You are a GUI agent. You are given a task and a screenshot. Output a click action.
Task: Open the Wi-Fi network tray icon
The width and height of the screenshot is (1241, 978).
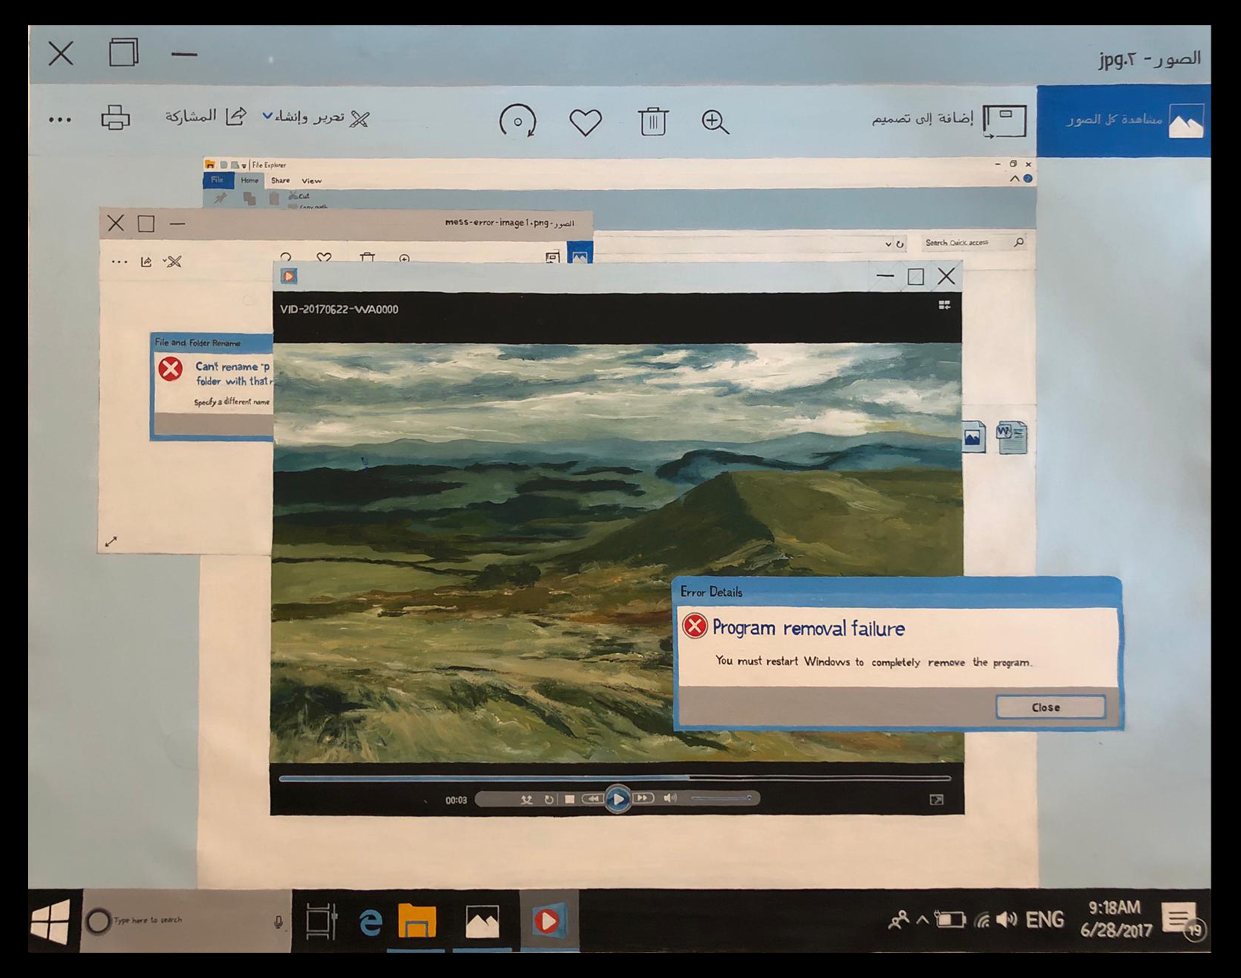[x=983, y=921]
